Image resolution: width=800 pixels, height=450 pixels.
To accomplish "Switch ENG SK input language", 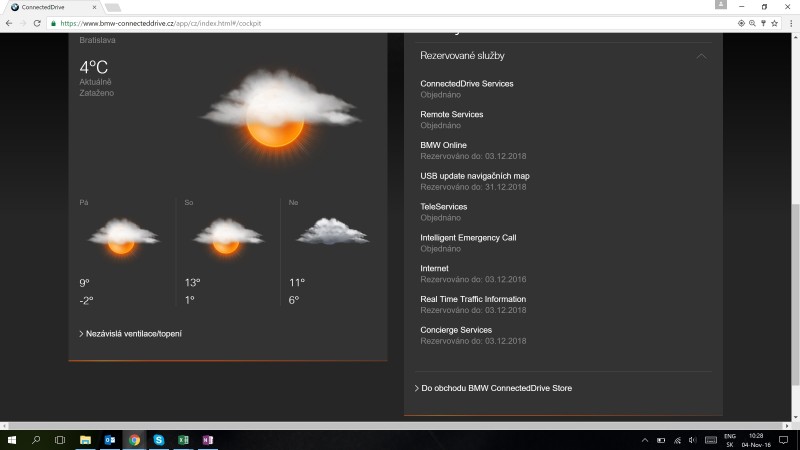I will tap(730, 440).
